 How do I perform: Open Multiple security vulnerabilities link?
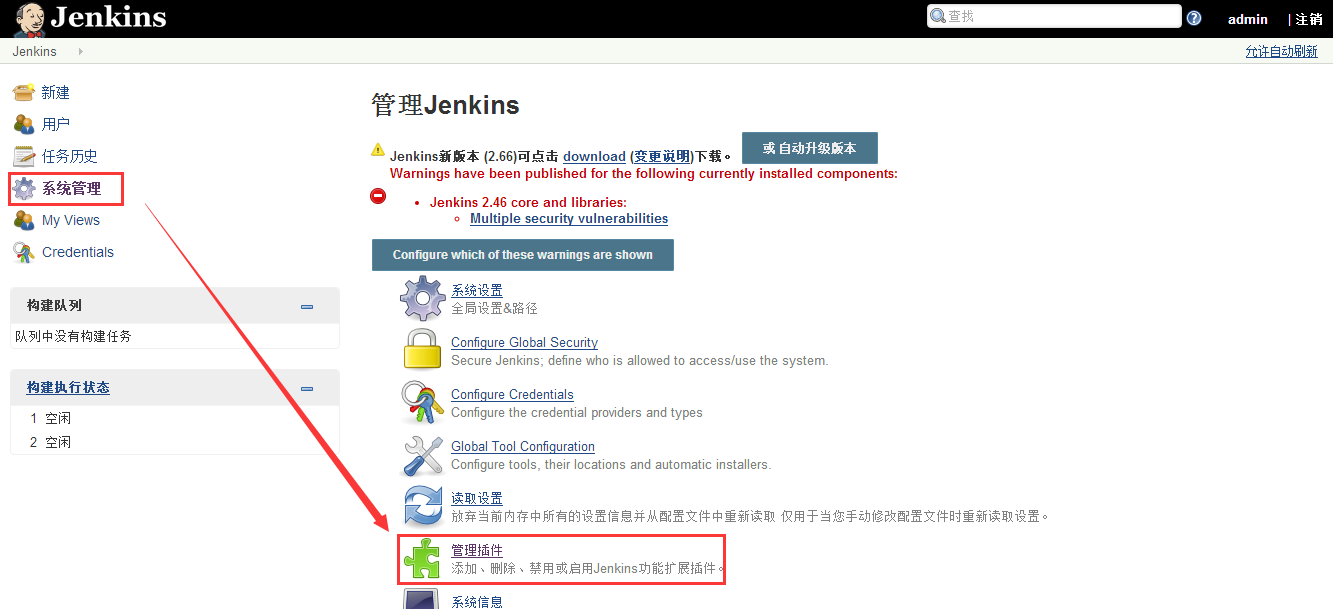click(x=569, y=218)
